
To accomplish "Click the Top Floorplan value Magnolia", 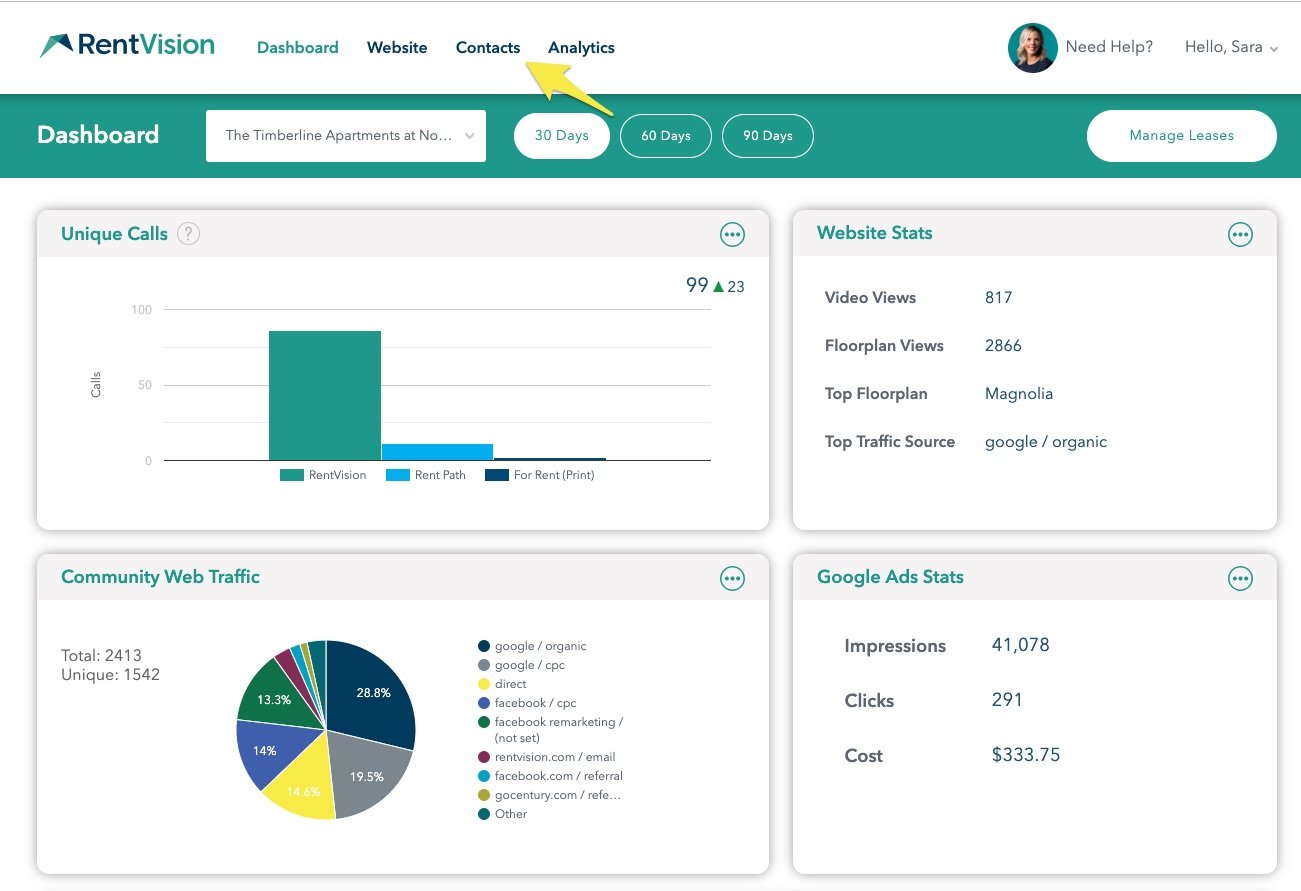I will pos(1019,393).
